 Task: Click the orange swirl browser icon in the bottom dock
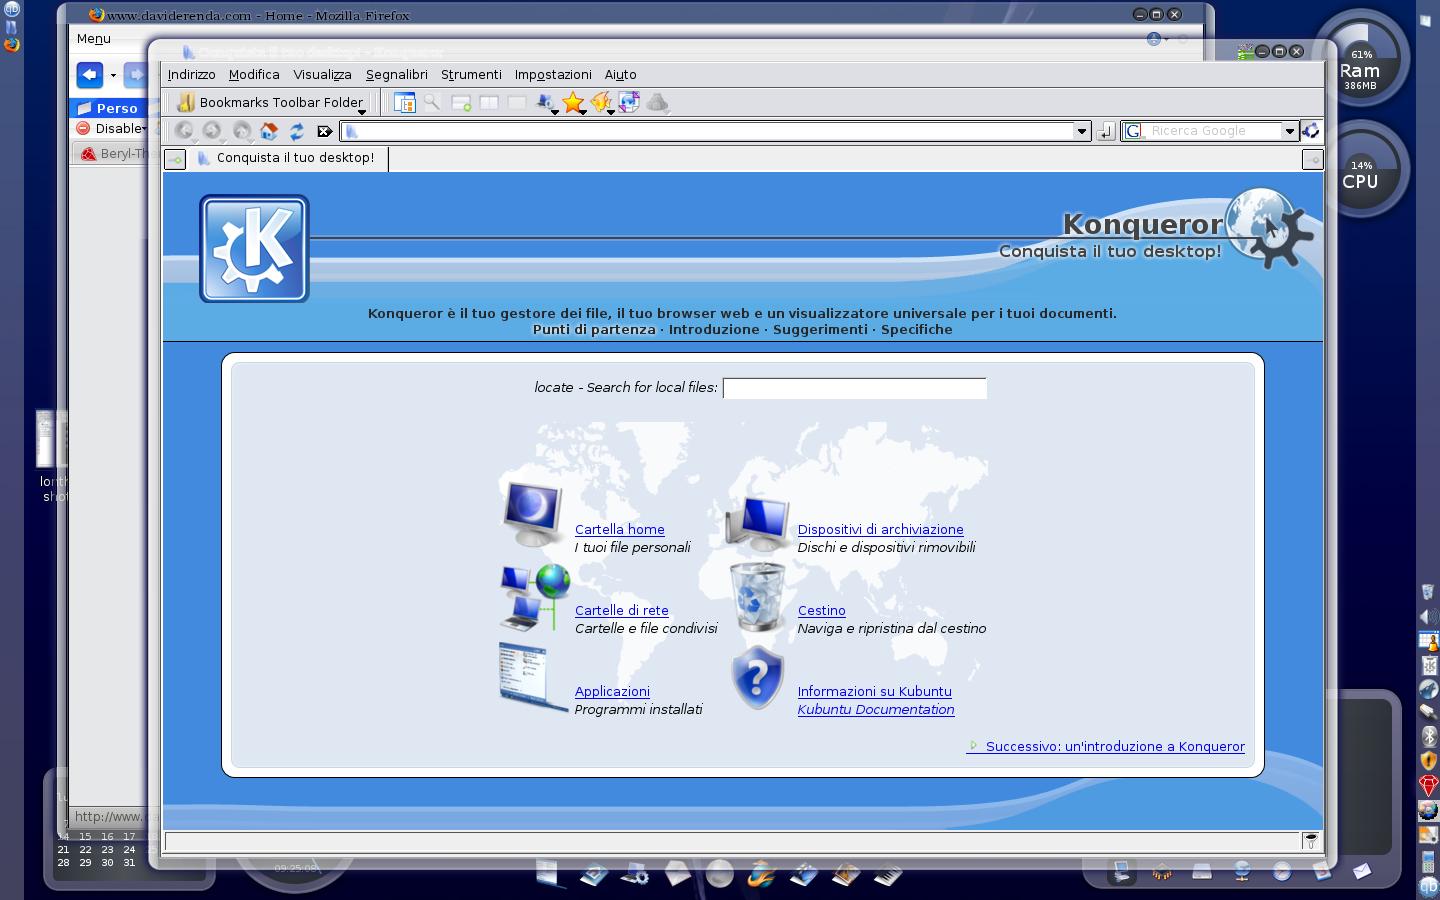761,875
